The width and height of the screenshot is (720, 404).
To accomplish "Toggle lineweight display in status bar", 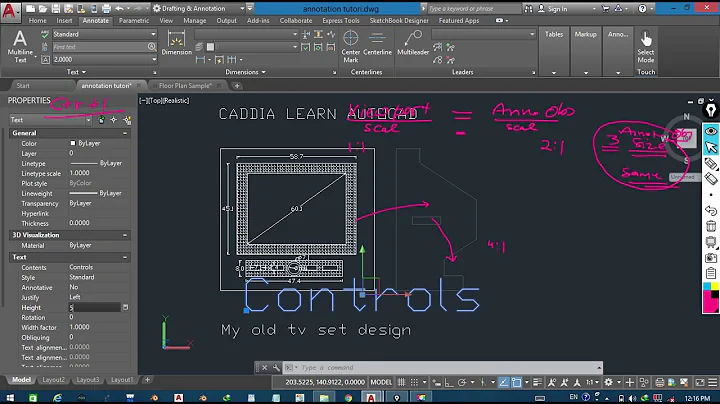I will [x=537, y=382].
